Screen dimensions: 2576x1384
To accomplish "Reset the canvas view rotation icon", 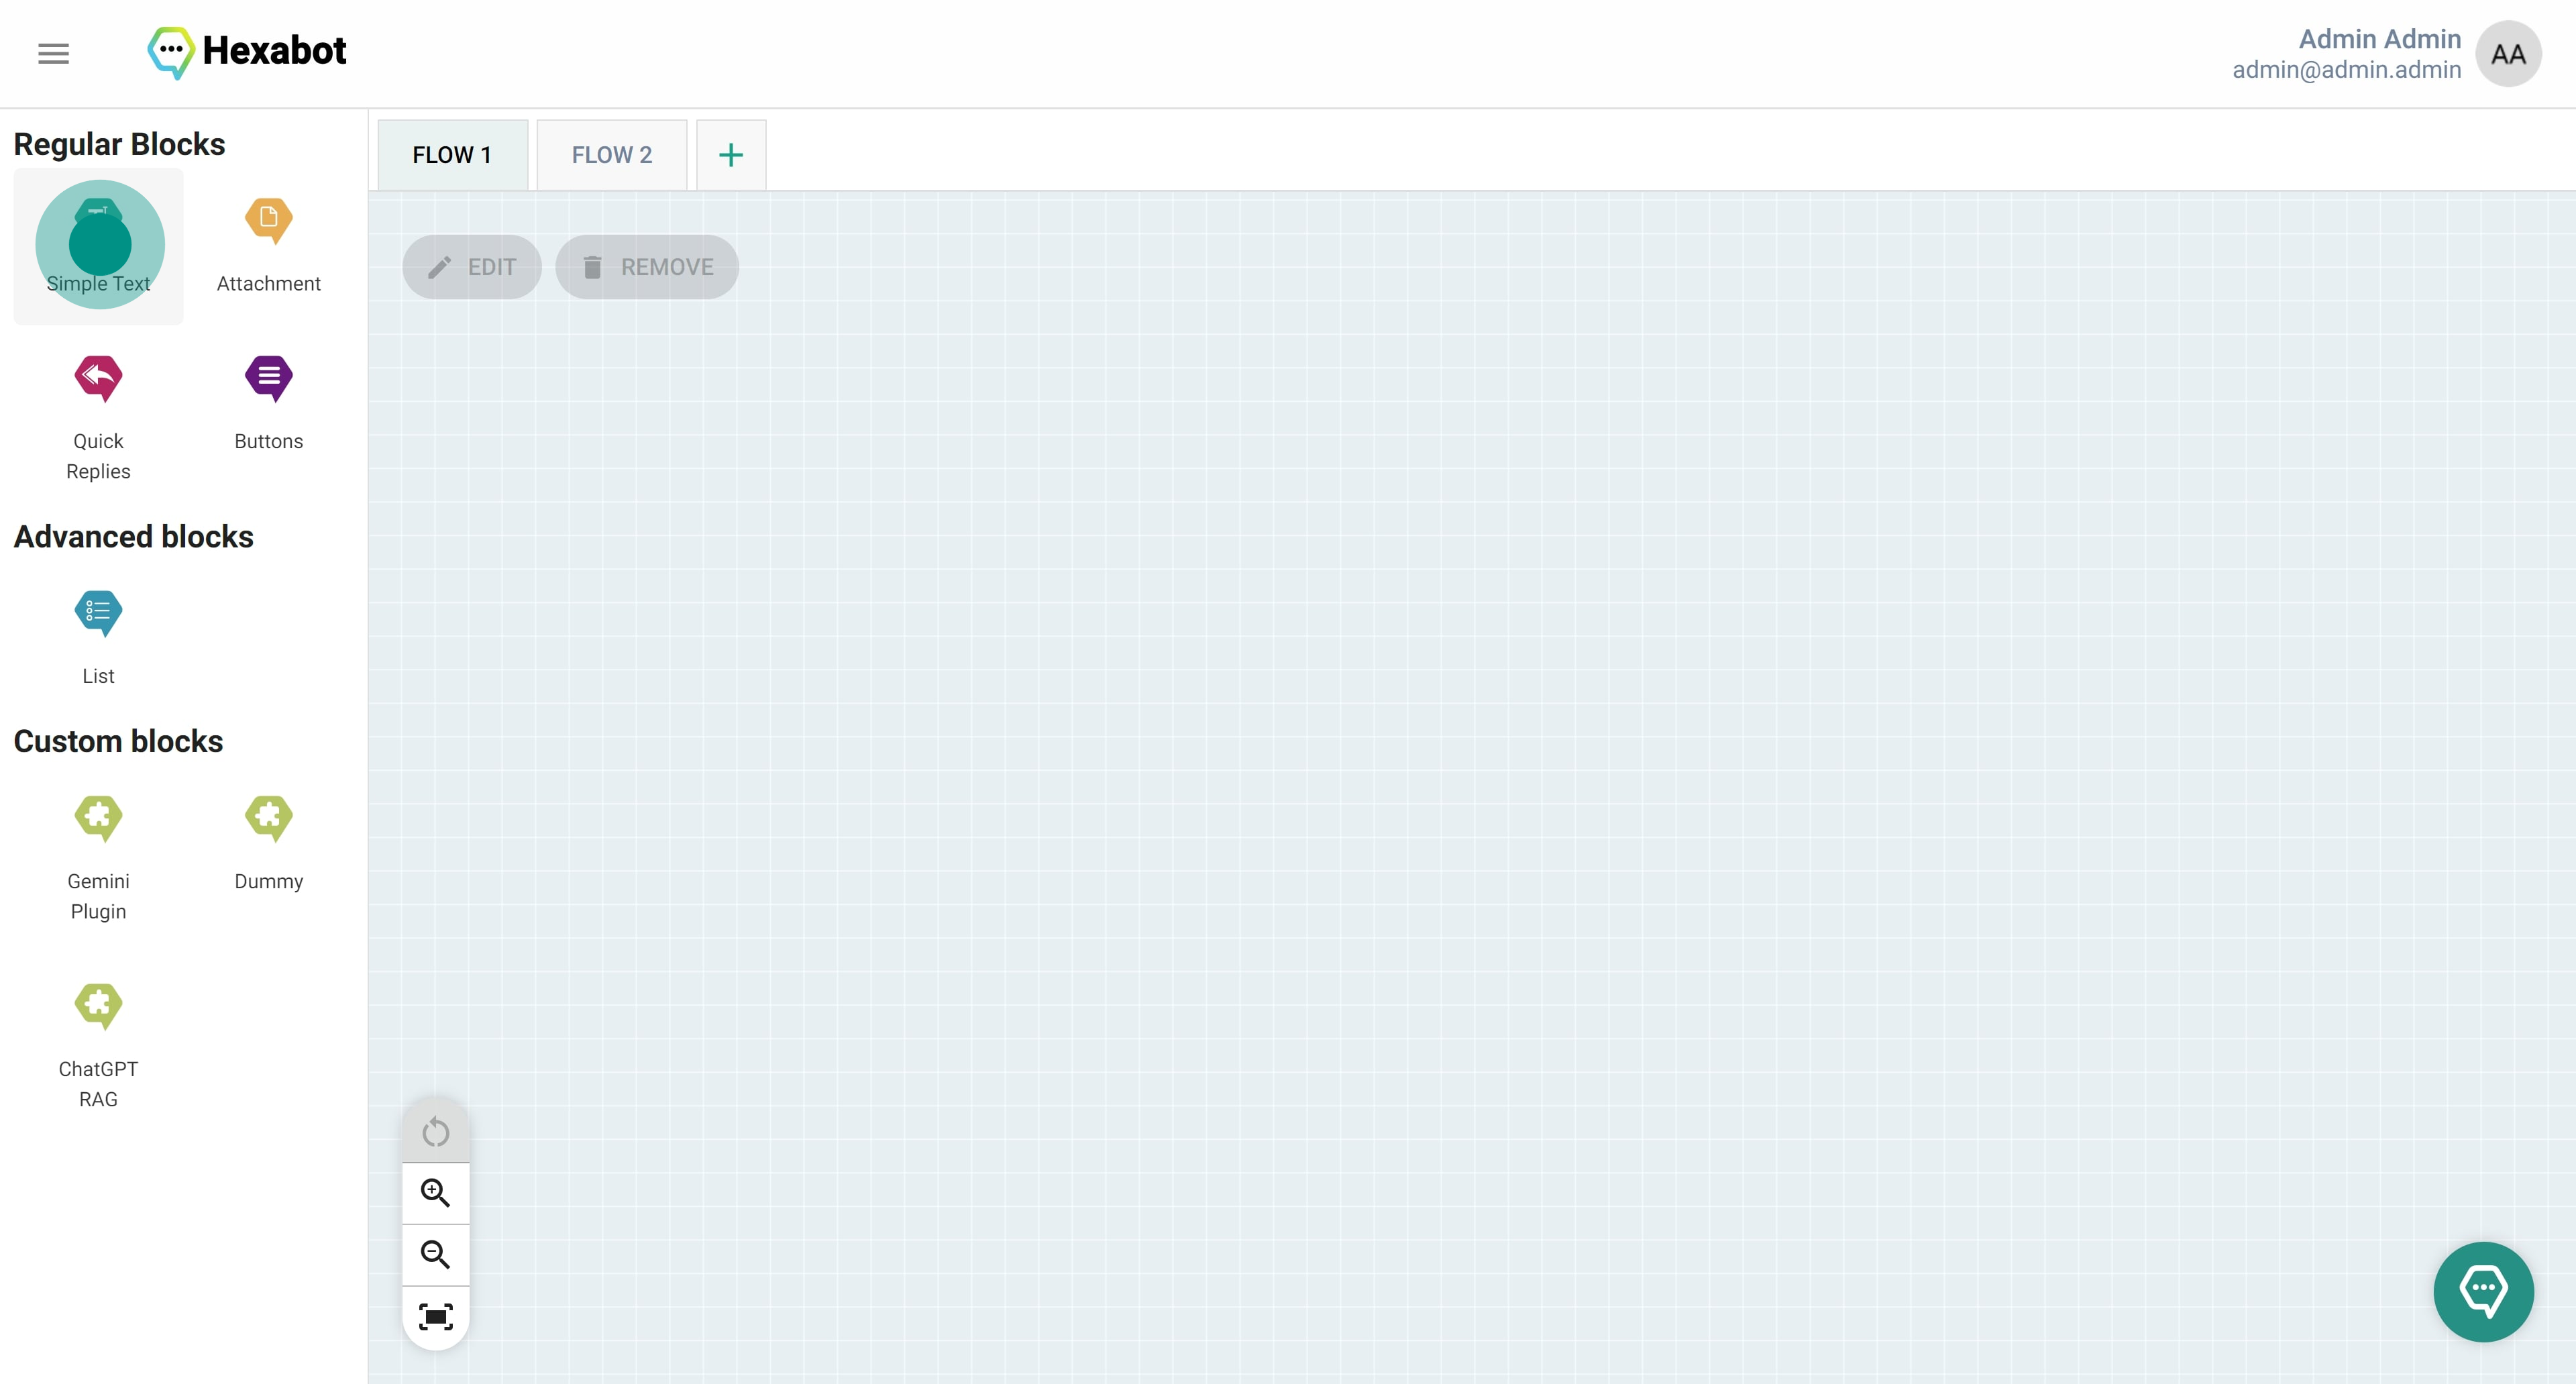I will coord(435,1132).
